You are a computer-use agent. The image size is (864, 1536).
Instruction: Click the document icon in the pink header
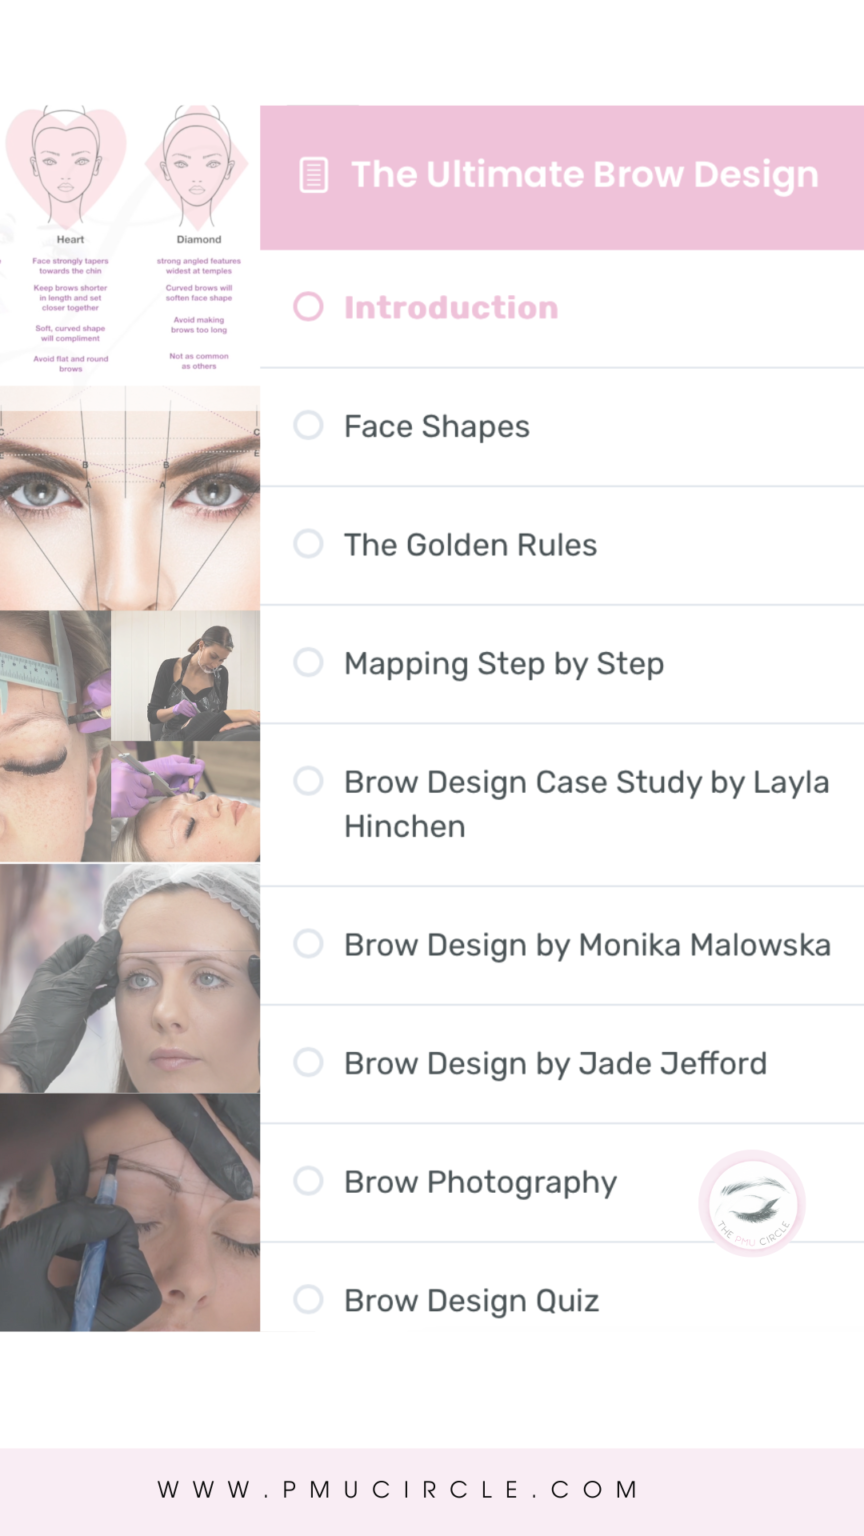(311, 174)
